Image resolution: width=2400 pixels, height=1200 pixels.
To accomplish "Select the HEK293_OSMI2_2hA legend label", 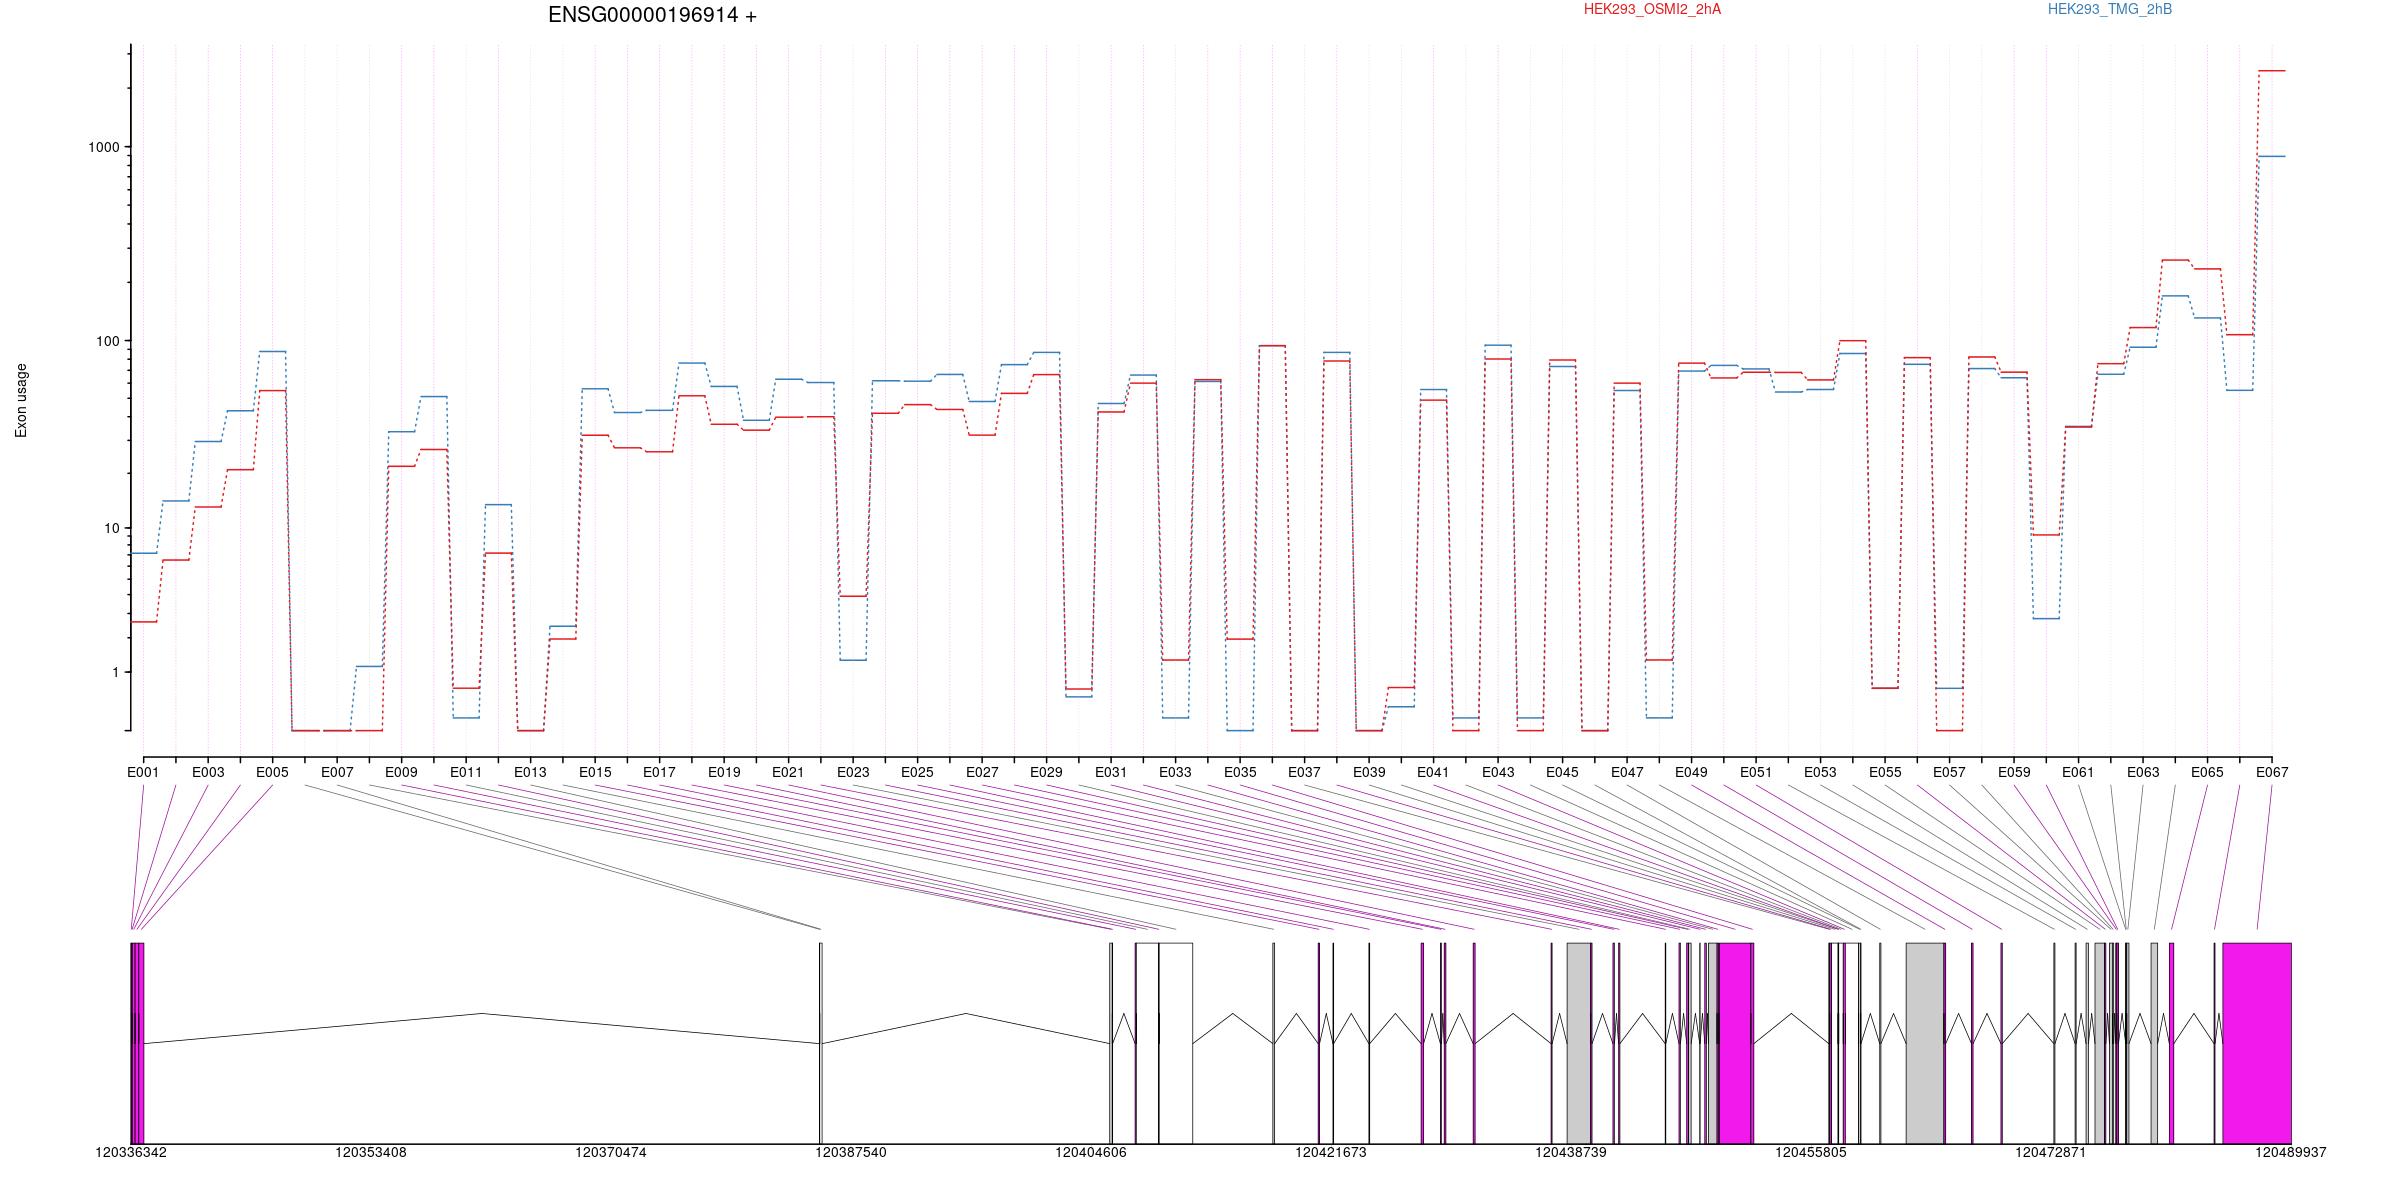I will click(1652, 9).
